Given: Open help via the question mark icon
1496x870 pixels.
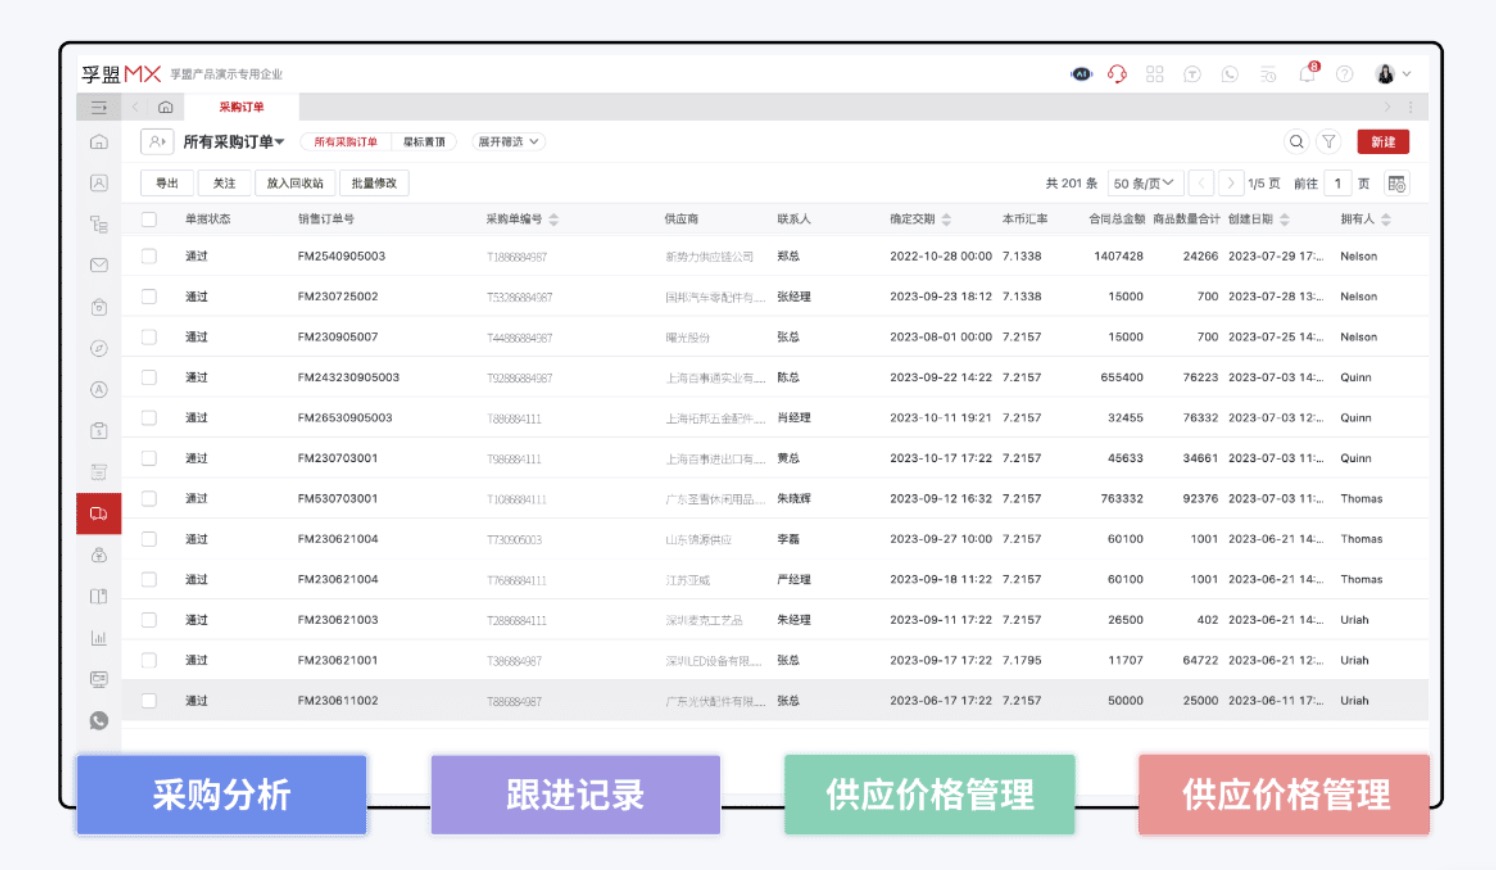Looking at the screenshot, I should point(1343,73).
